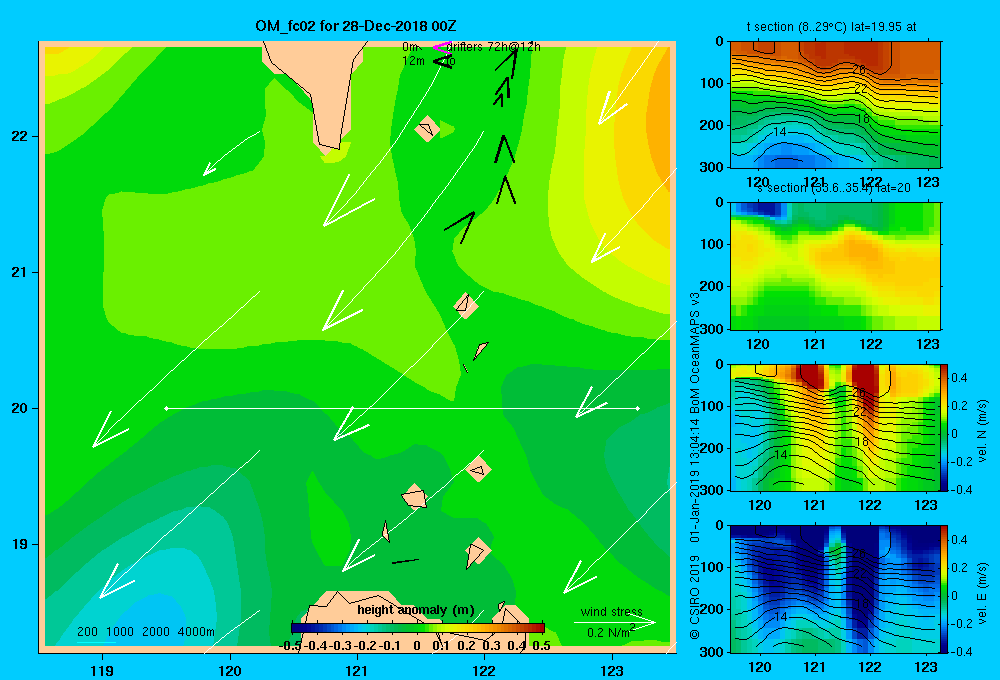The width and height of the screenshot is (1000, 680).
Task: Click depth label 200 of vel. N section
Action: [712, 448]
